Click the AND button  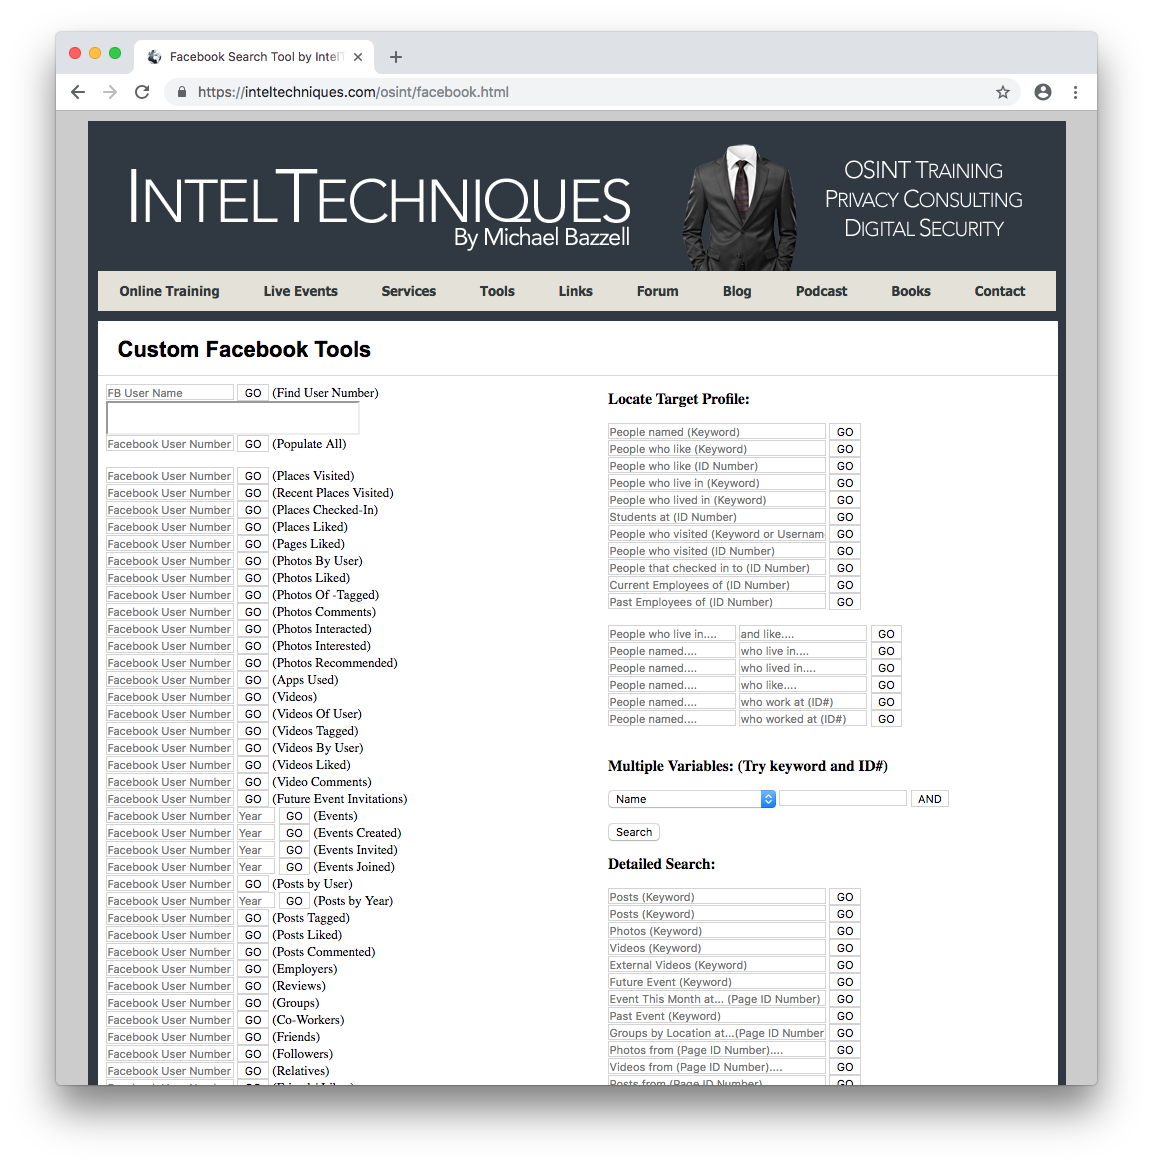(930, 799)
